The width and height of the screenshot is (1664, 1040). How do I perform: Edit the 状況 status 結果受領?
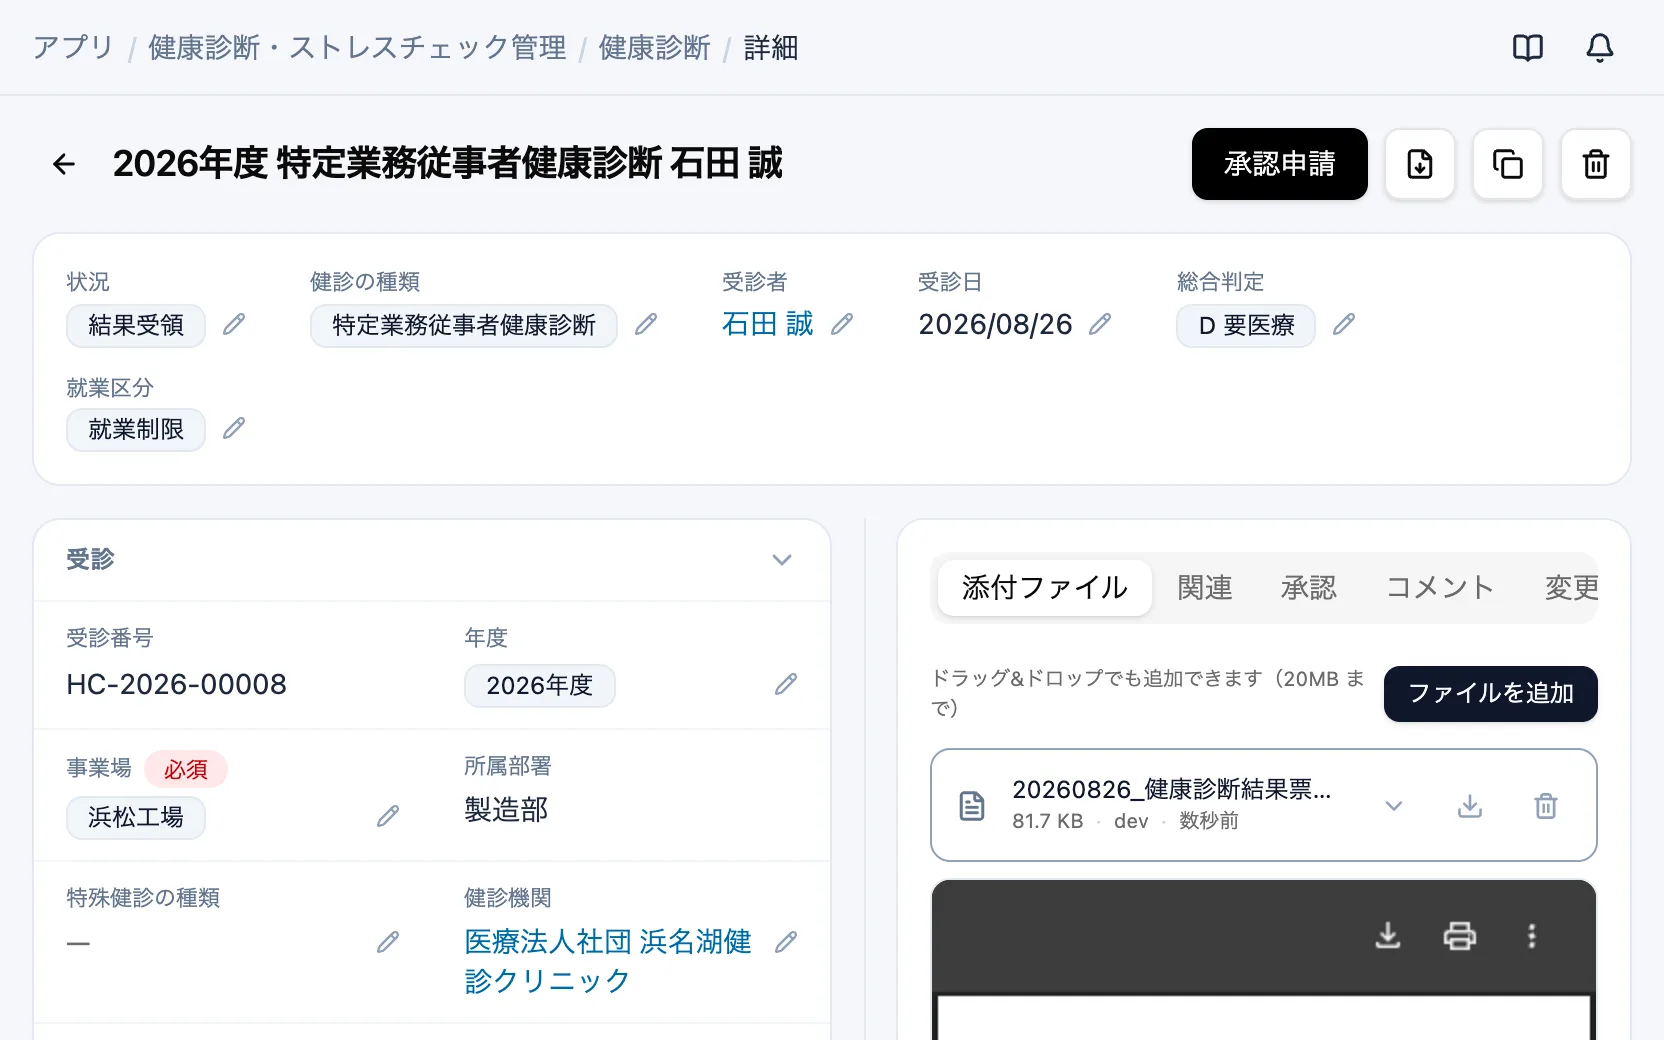[234, 324]
